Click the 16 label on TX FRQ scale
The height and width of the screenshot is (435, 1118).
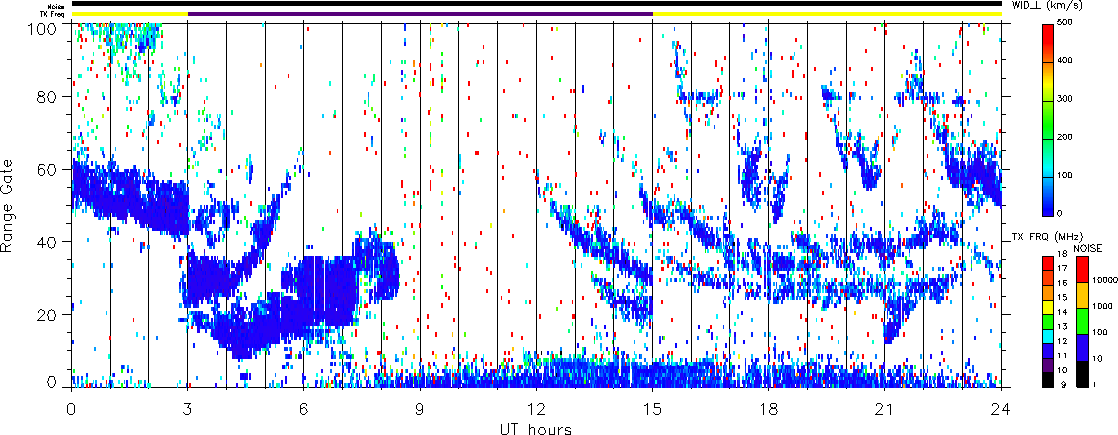tap(1062, 283)
